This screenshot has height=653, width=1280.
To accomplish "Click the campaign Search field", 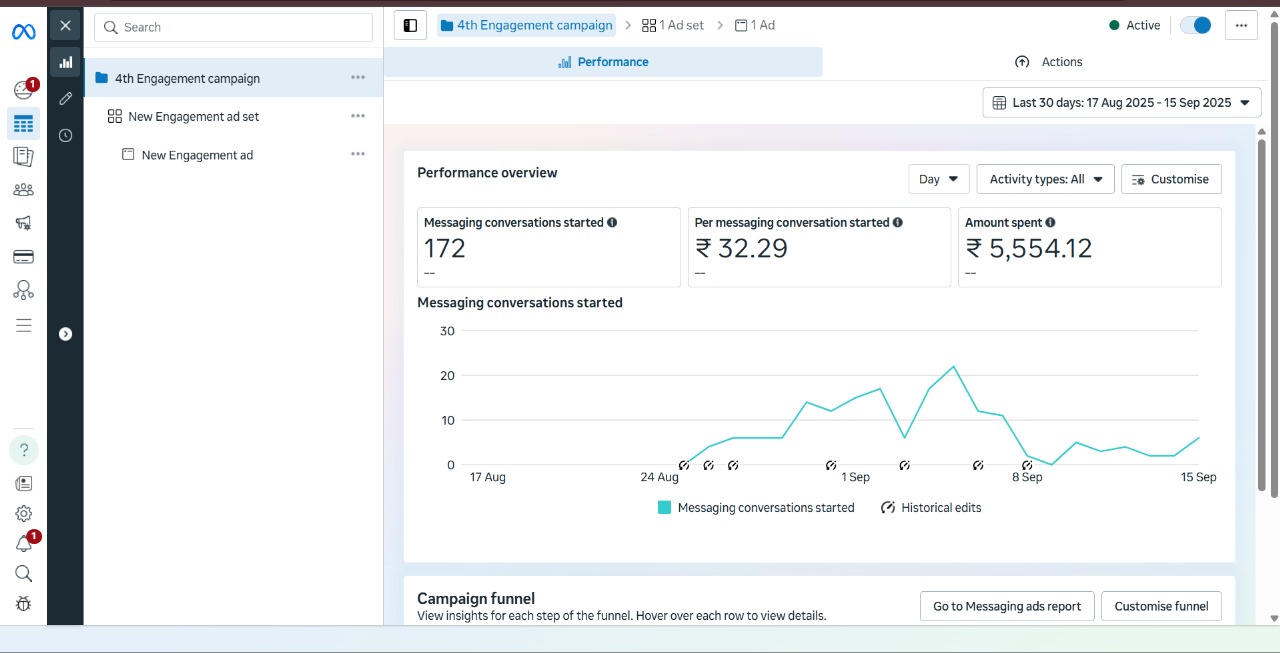I will (x=233, y=27).
